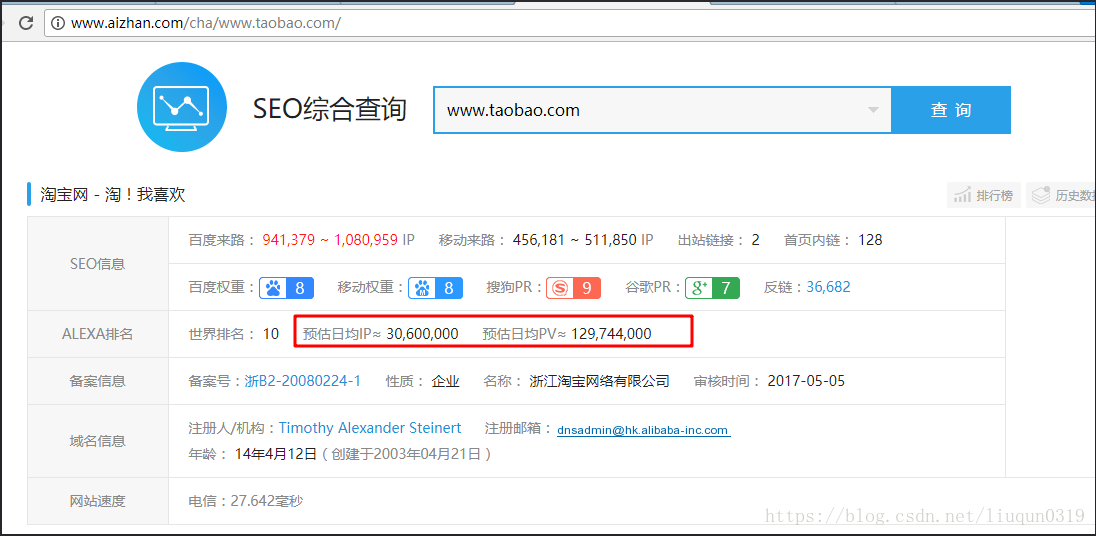The height and width of the screenshot is (536, 1096).
Task: Click 预估日均IP value 30,600,000
Action: coord(422,334)
